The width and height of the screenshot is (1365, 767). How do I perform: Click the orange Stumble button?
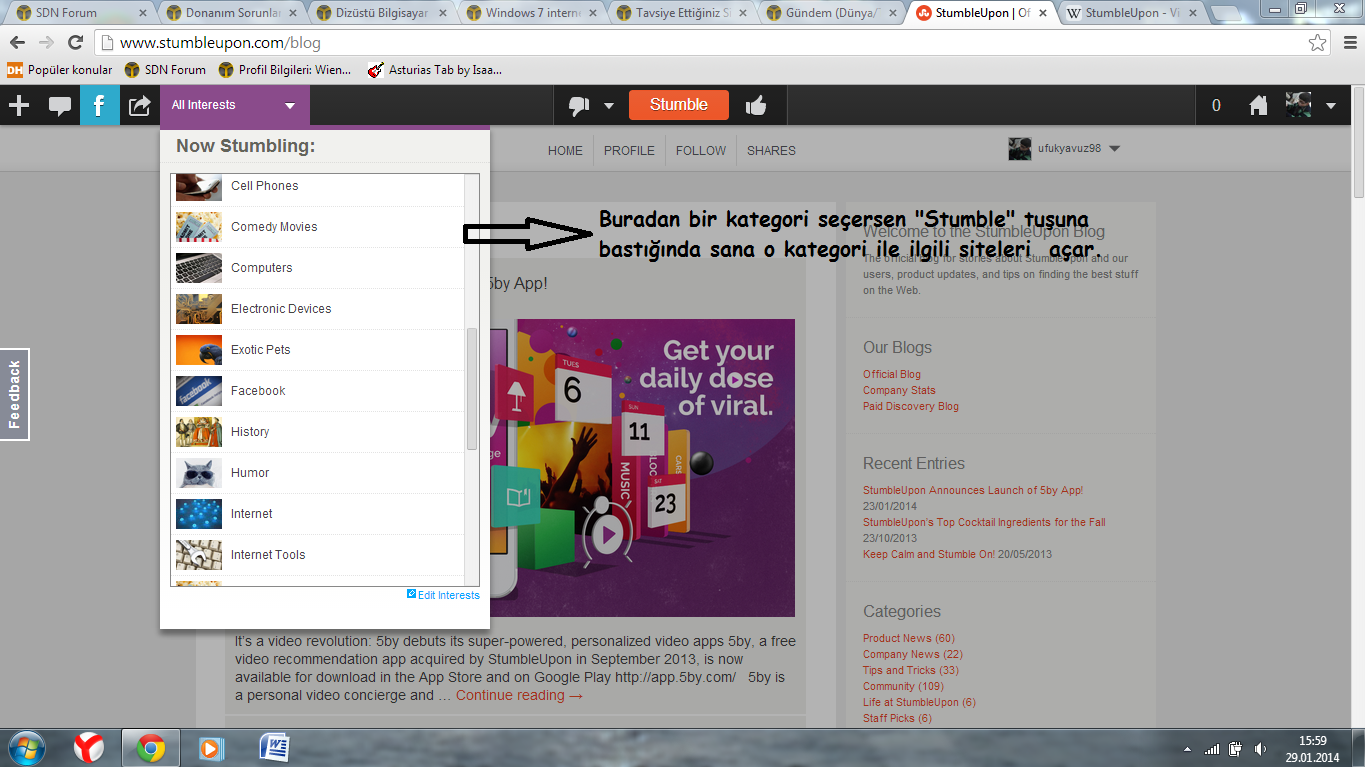pyautogui.click(x=679, y=105)
